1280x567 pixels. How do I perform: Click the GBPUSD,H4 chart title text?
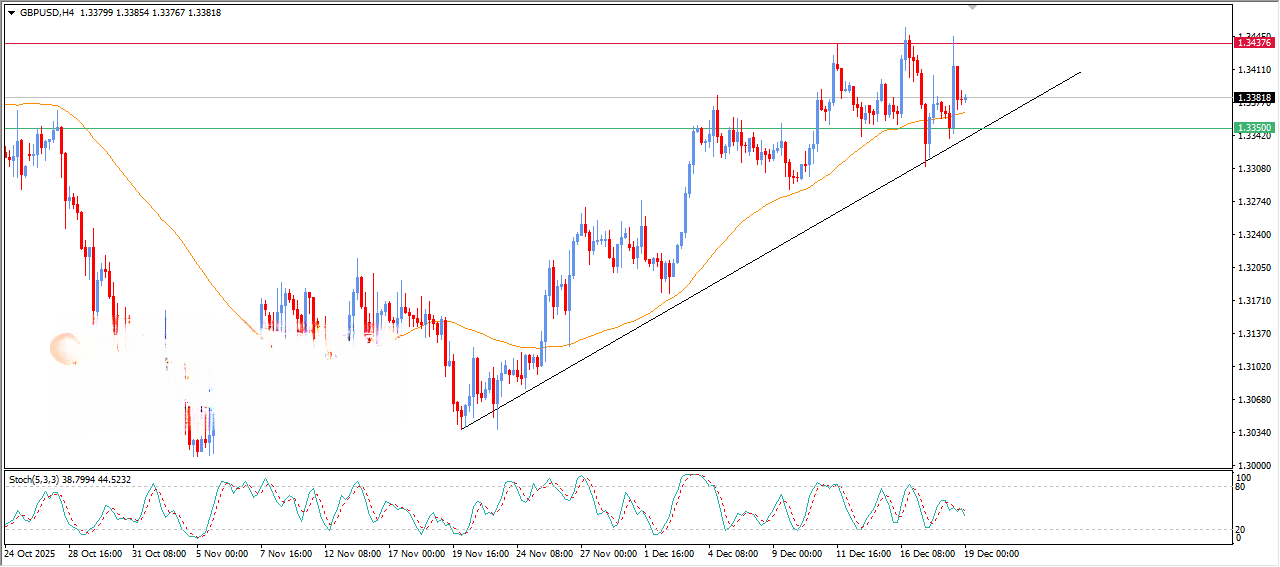coord(46,13)
